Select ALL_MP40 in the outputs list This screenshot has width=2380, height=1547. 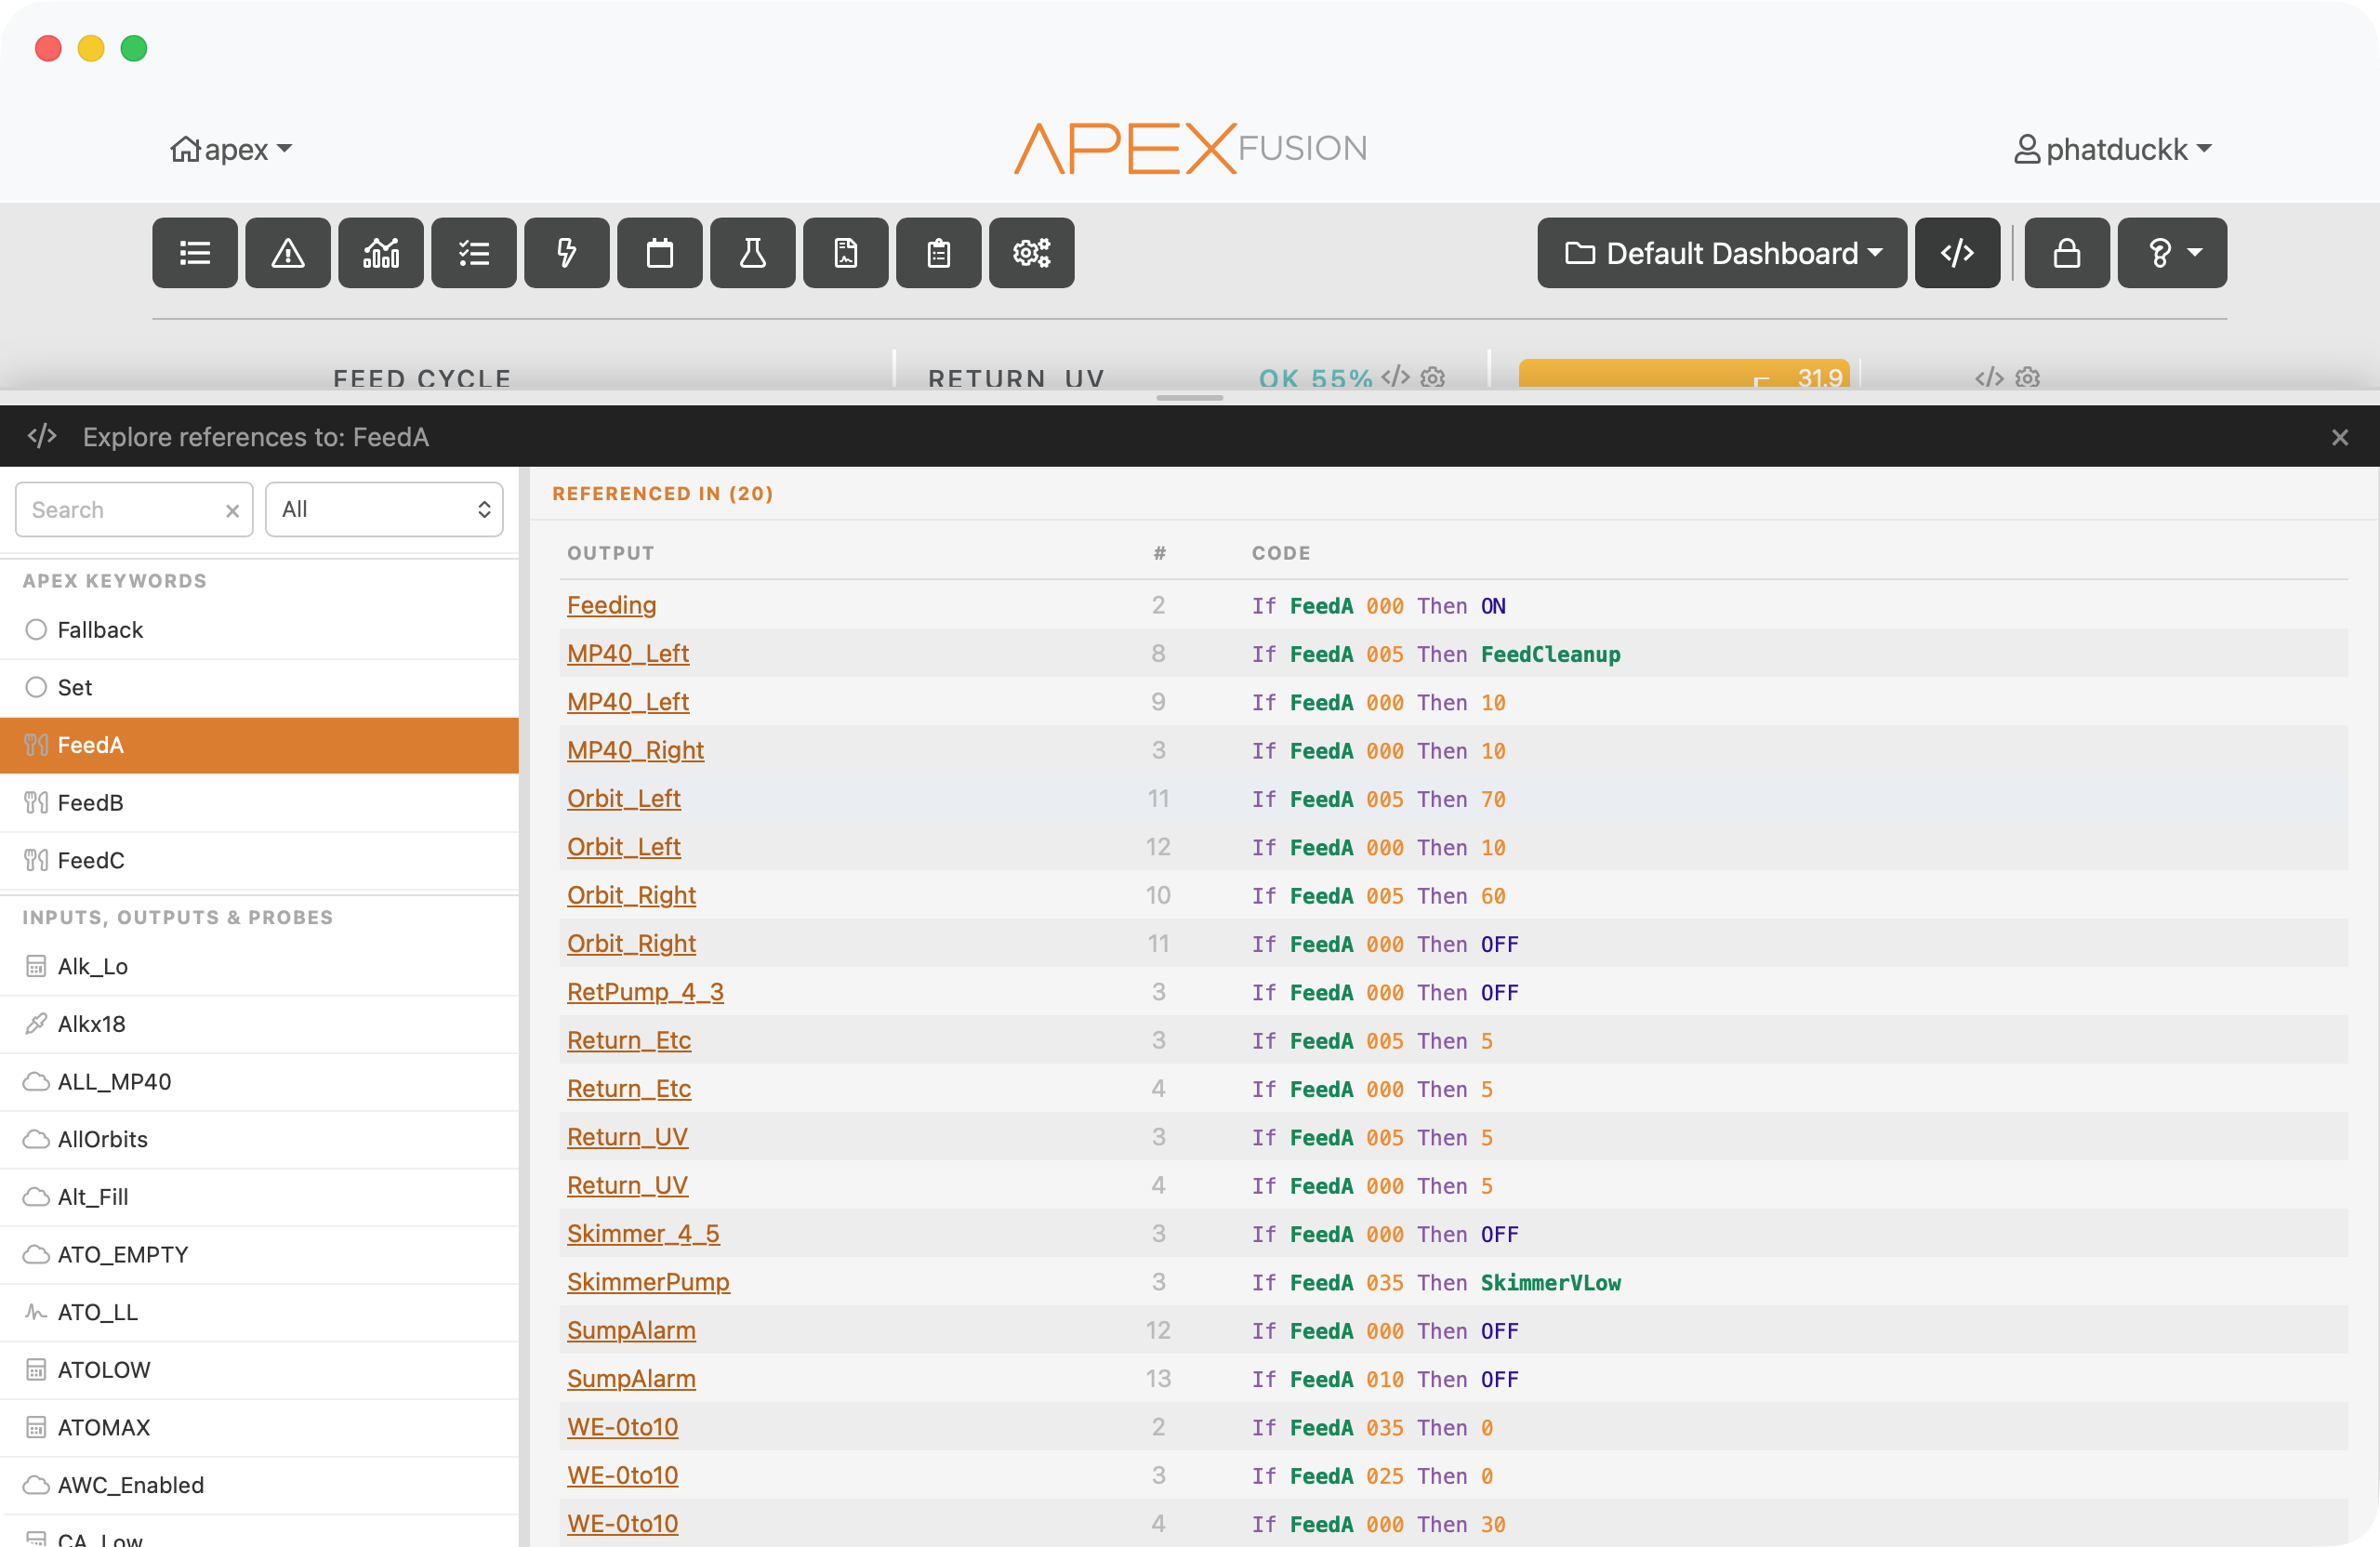point(259,1081)
